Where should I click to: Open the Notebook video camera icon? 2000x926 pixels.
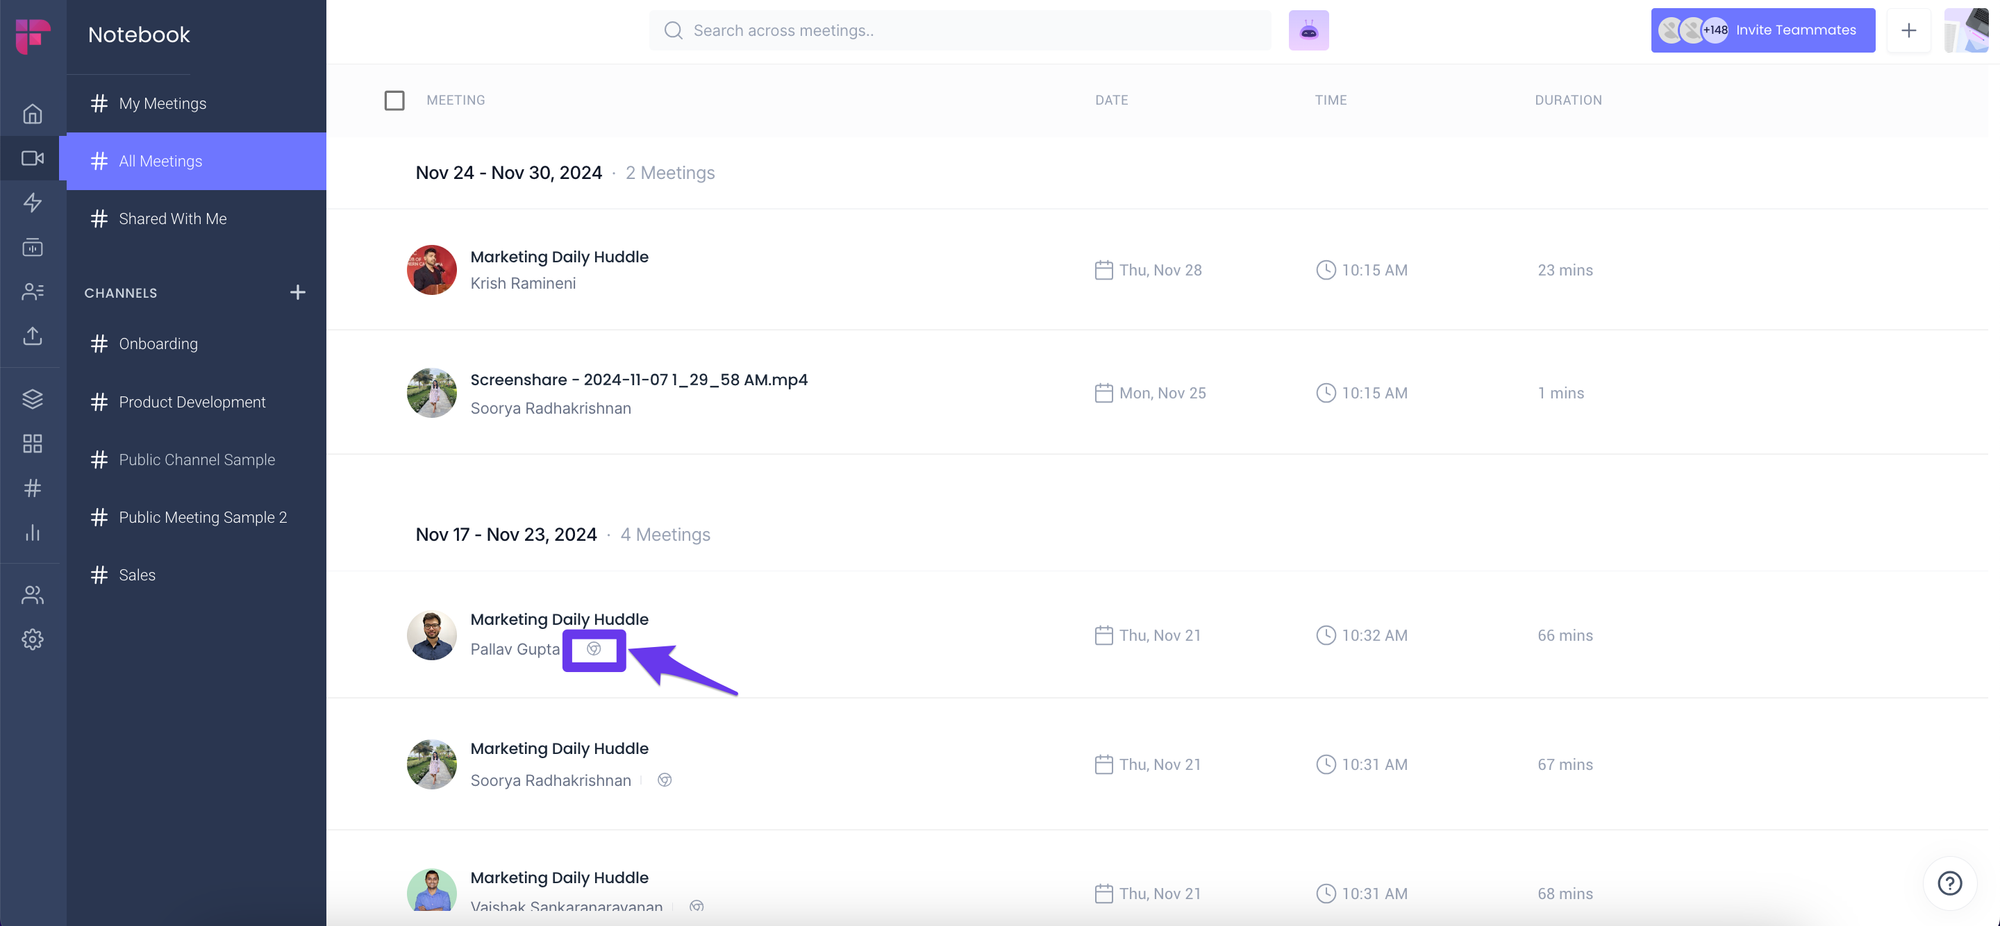[x=33, y=158]
